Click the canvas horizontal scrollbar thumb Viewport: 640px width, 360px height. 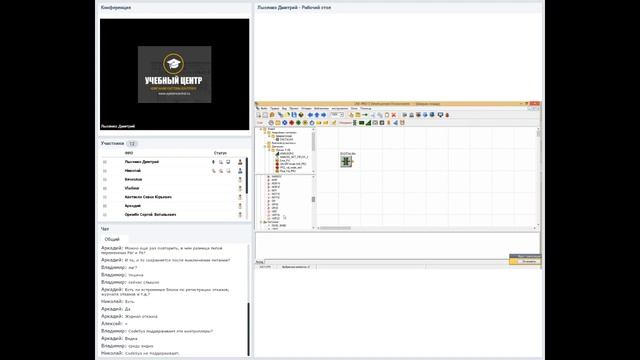point(335,228)
